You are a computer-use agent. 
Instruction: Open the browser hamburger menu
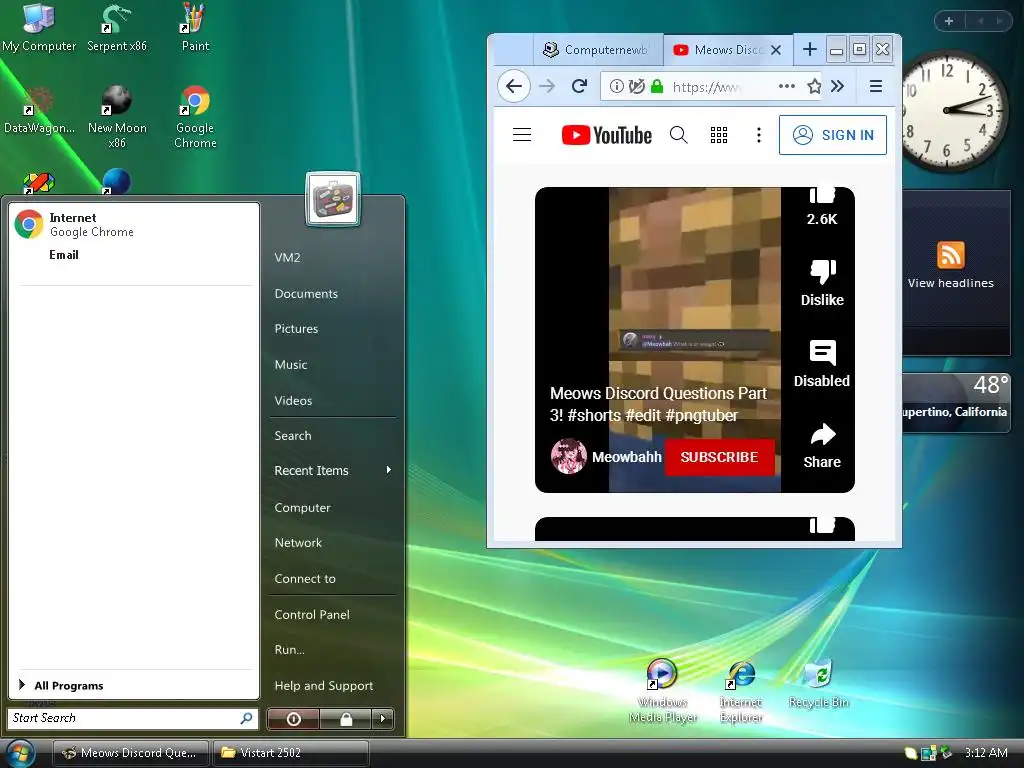coord(876,86)
